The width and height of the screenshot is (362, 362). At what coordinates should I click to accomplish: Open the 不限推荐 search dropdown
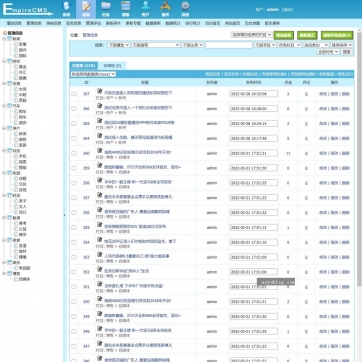click(156, 45)
